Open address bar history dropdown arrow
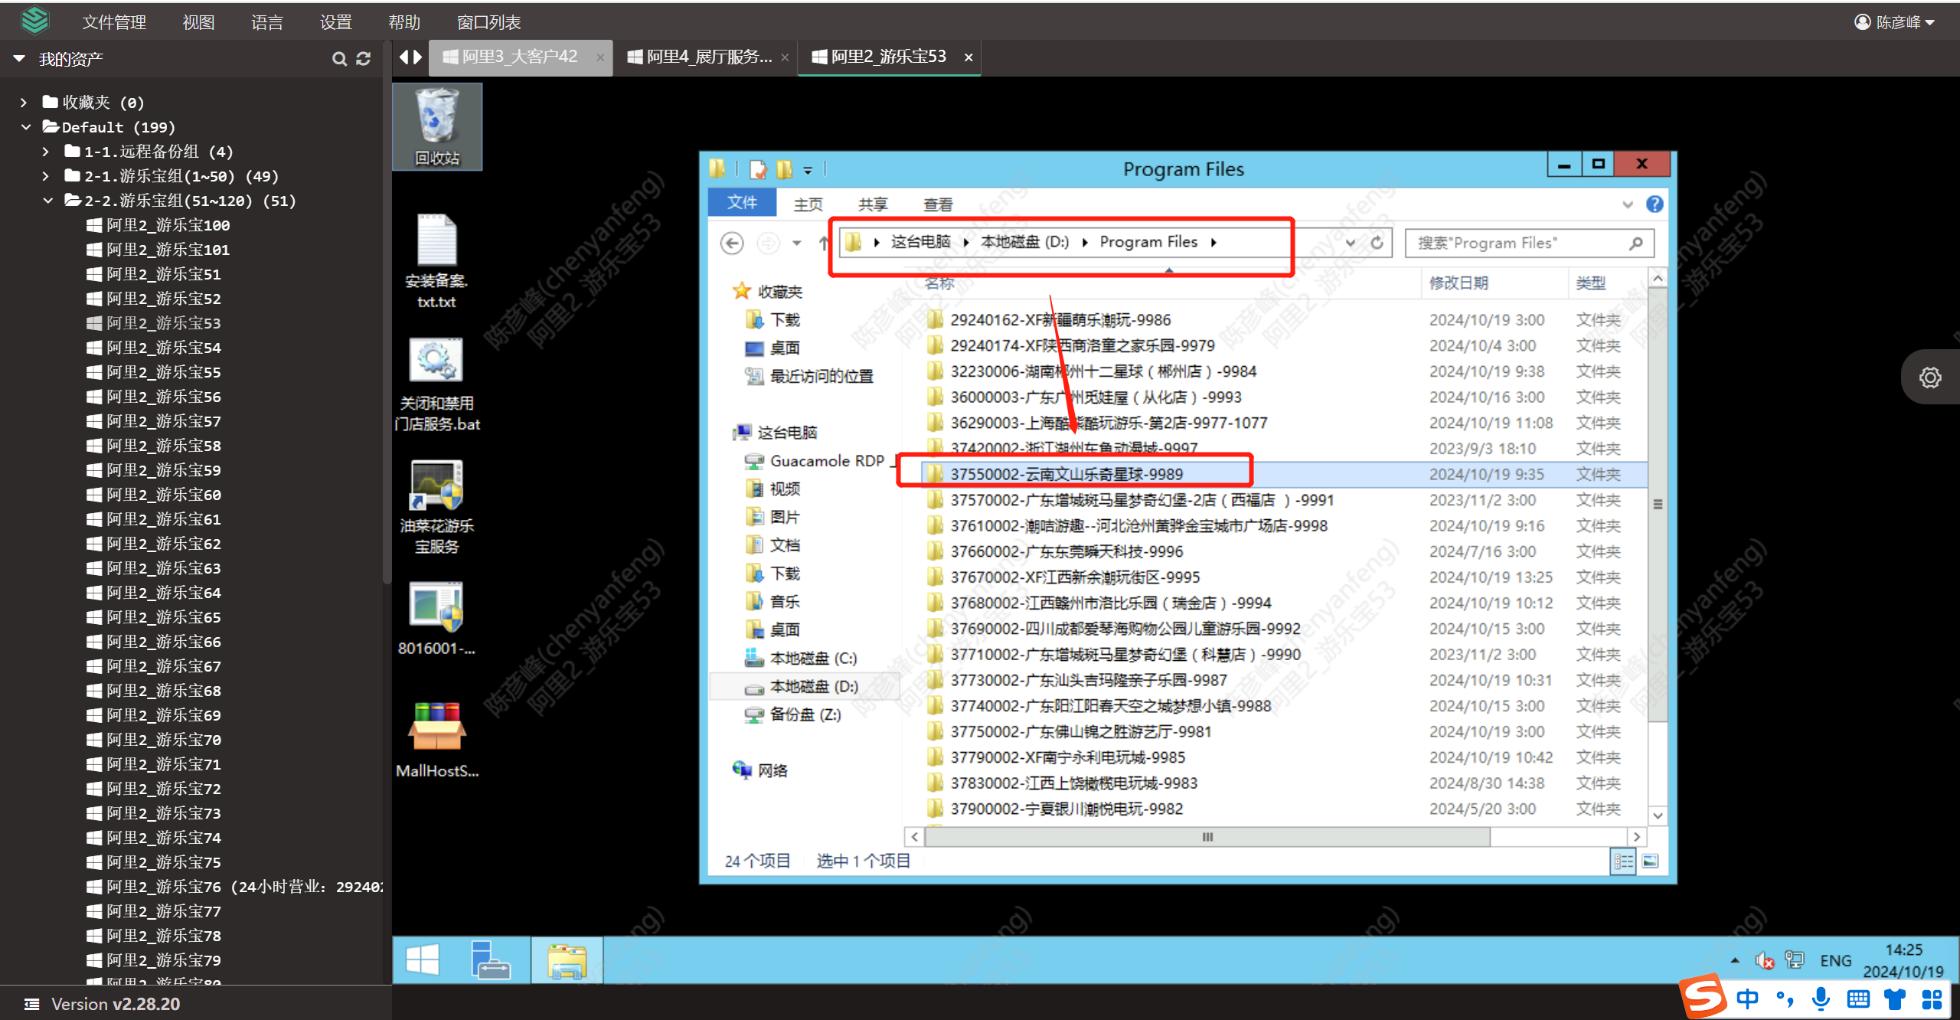This screenshot has height=1020, width=1960. coord(1351,243)
